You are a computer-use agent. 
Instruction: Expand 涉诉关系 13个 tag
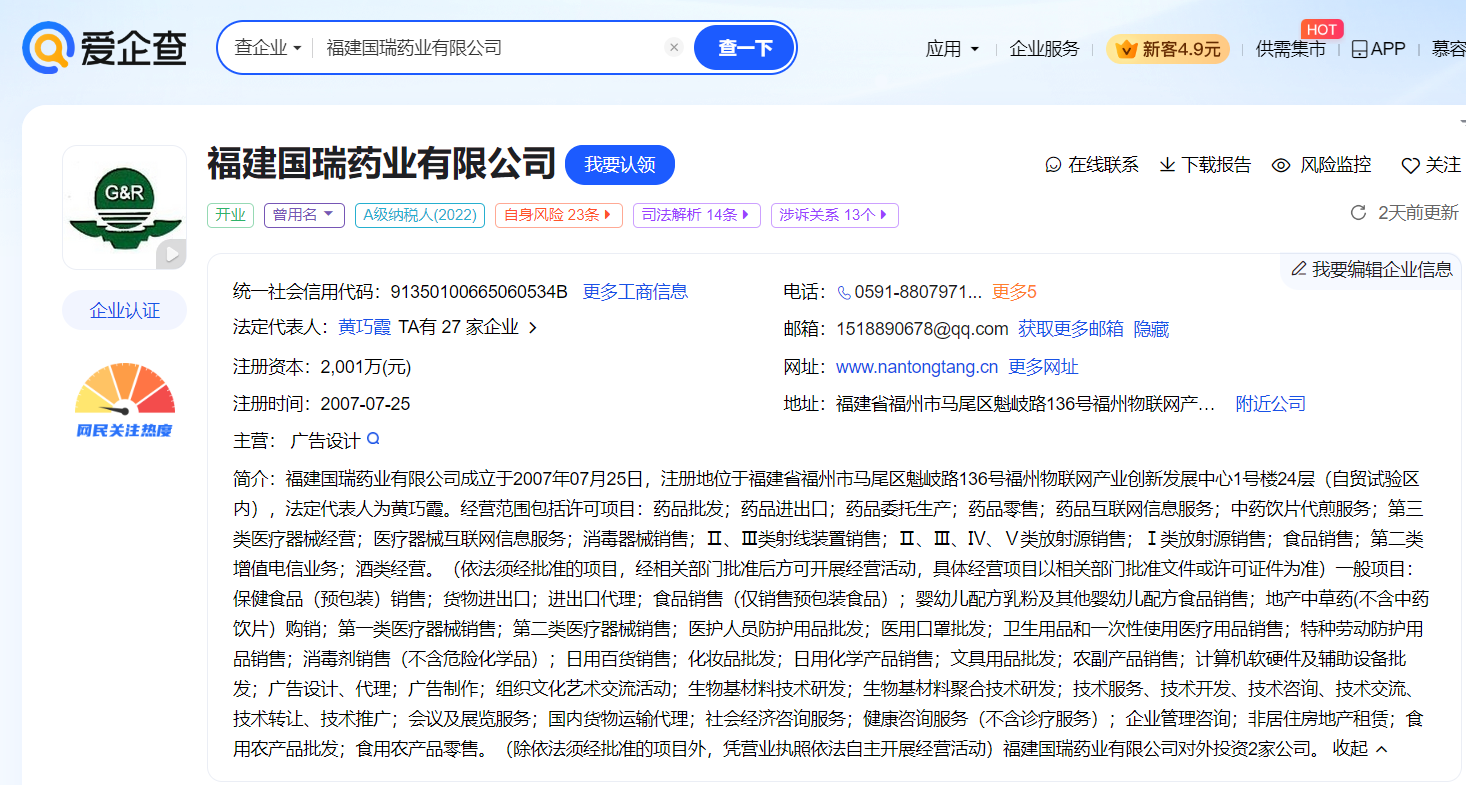[835, 215]
